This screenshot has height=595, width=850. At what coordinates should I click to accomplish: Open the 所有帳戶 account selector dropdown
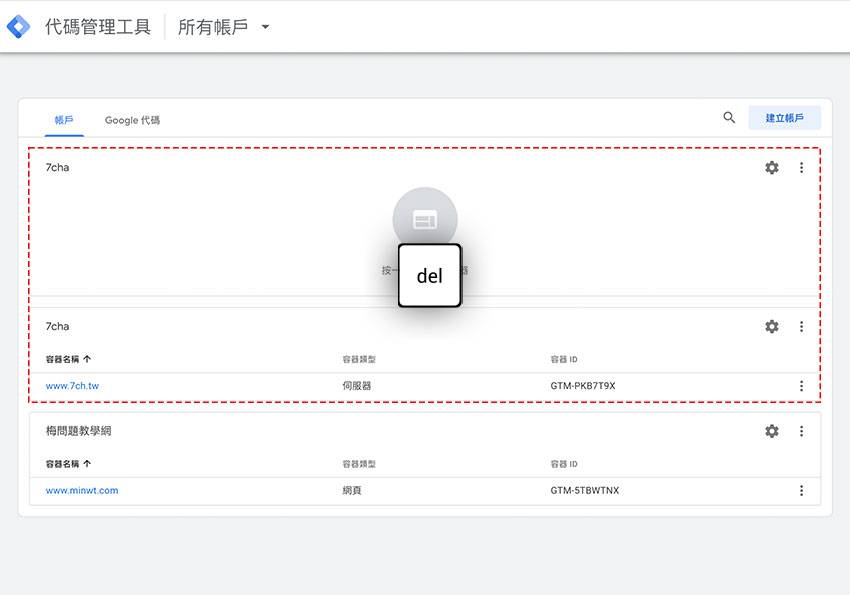(x=223, y=27)
